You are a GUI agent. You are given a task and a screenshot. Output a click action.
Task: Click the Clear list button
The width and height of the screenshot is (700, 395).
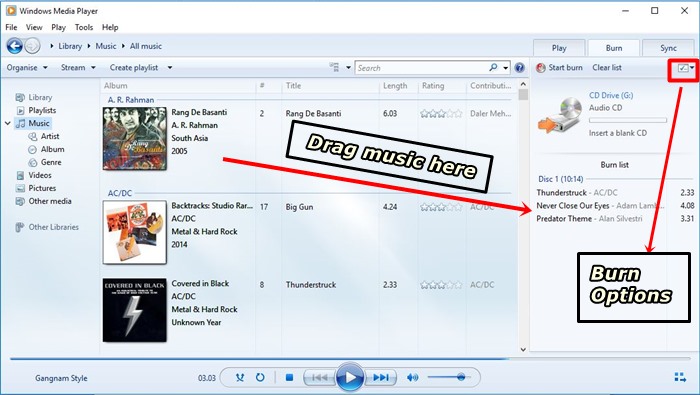[607, 67]
